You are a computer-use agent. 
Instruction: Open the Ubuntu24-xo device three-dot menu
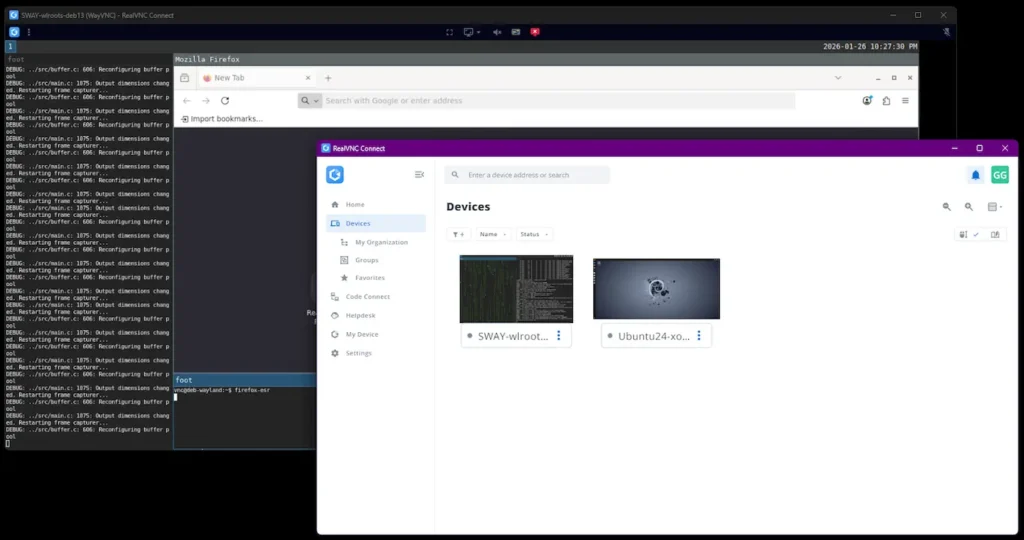pos(699,336)
